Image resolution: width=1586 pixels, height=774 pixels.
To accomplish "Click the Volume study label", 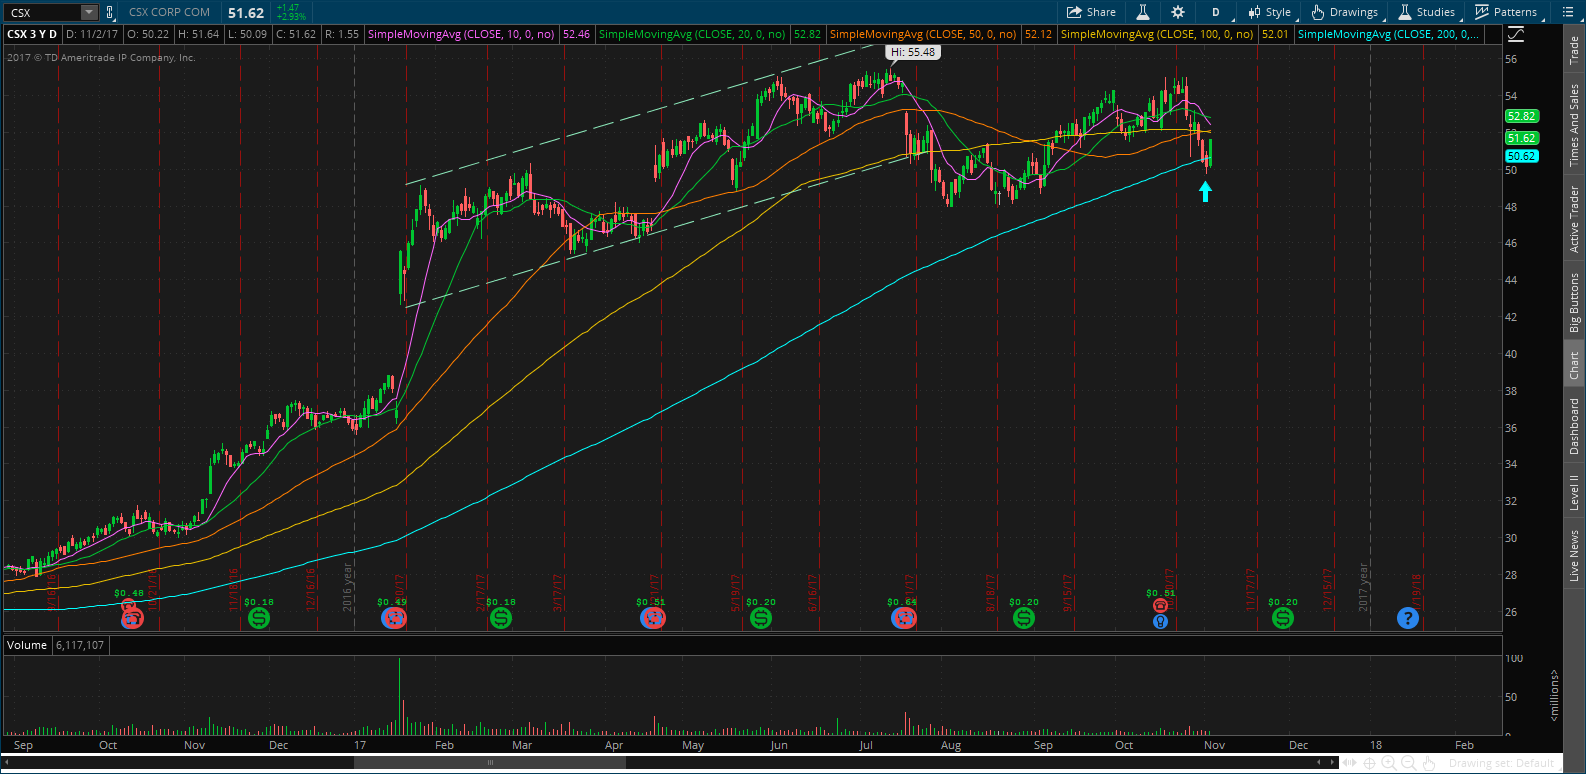I will click(27, 645).
